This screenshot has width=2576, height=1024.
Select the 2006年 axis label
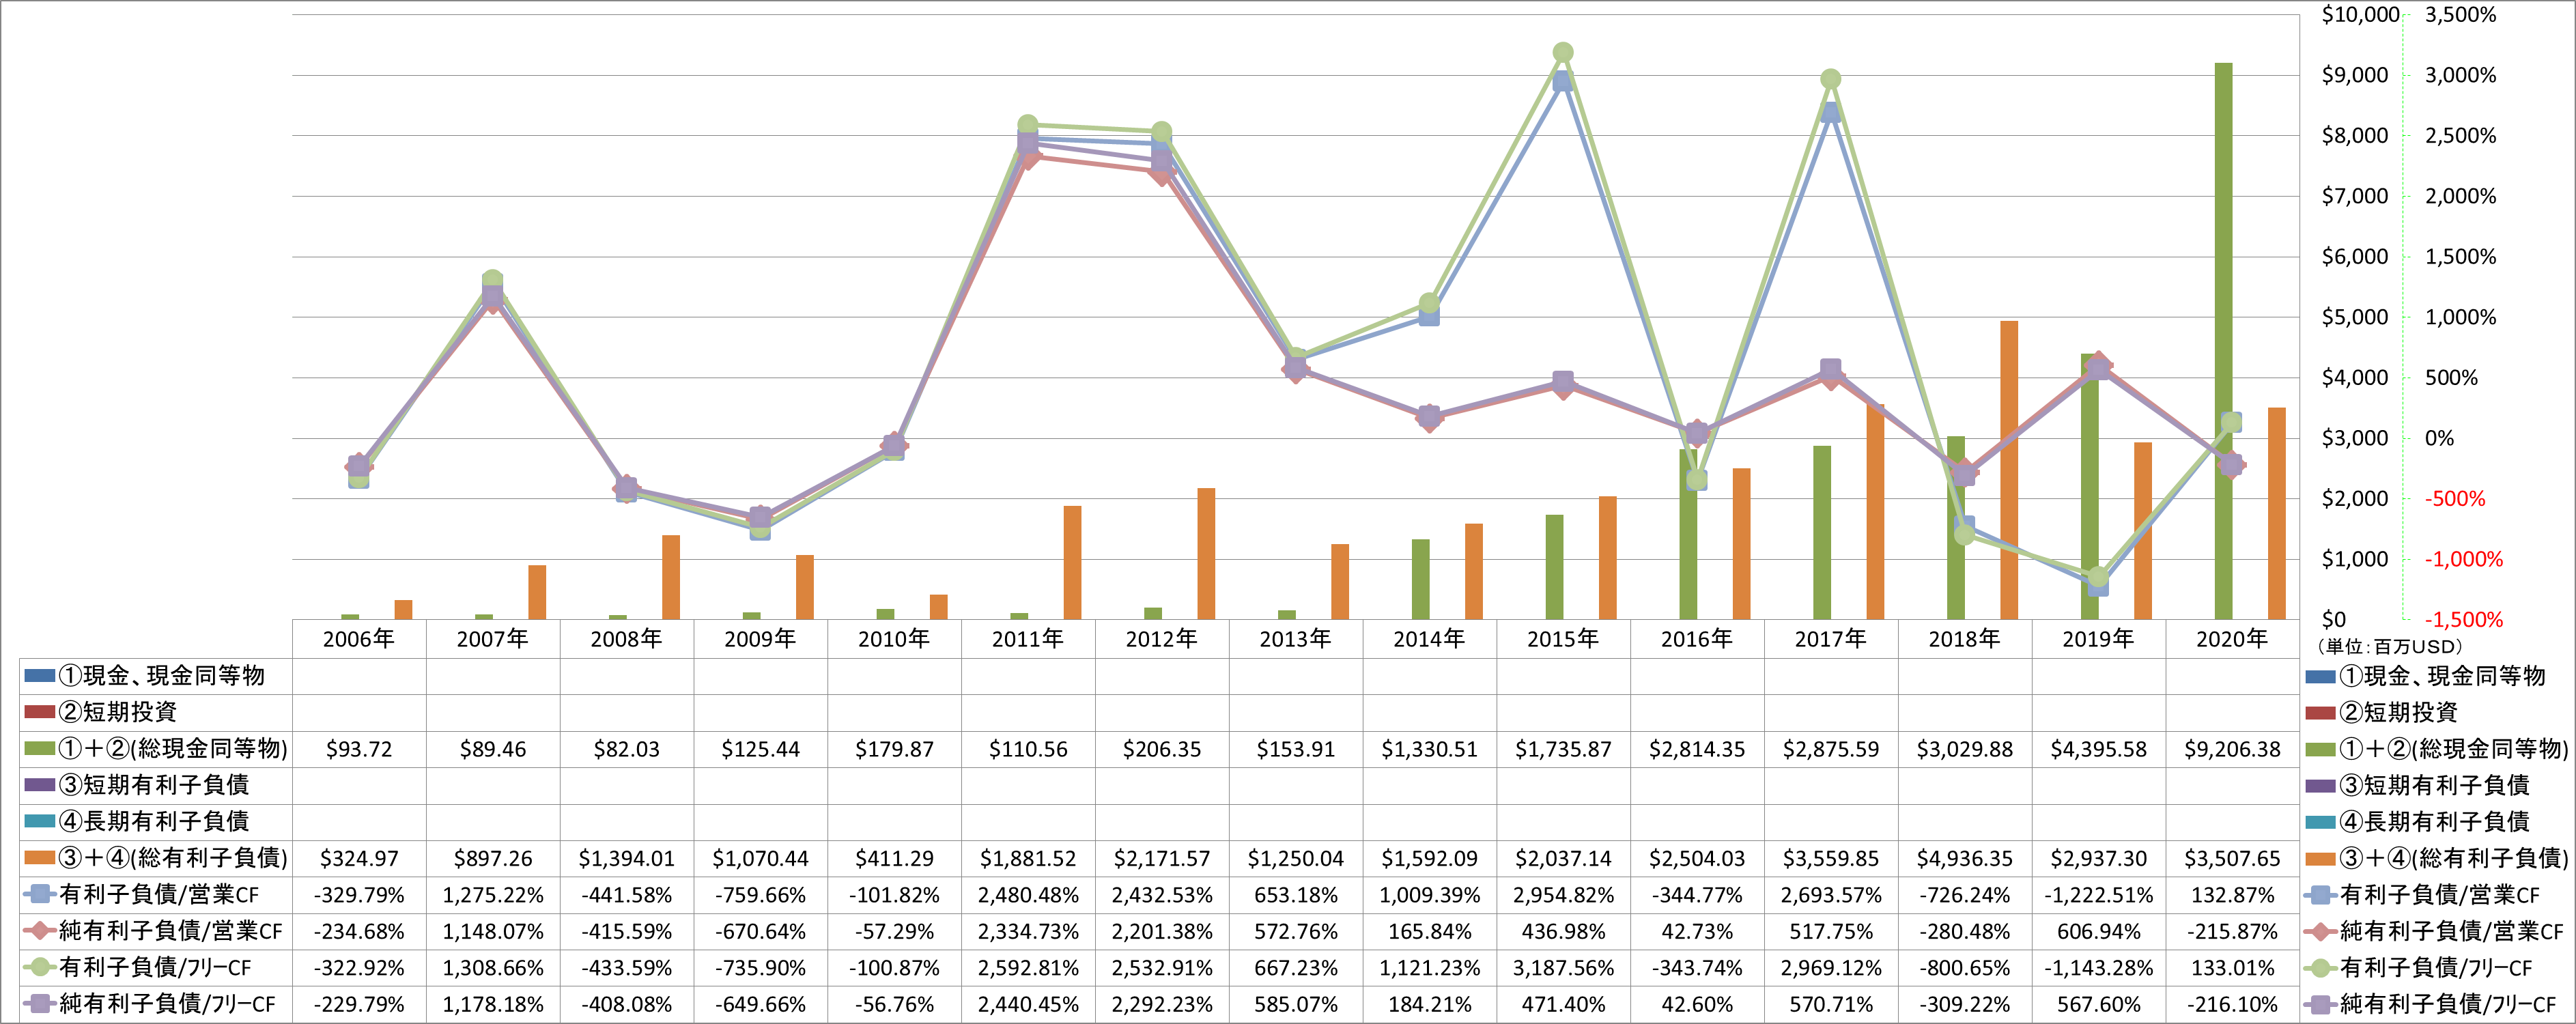[x=359, y=639]
